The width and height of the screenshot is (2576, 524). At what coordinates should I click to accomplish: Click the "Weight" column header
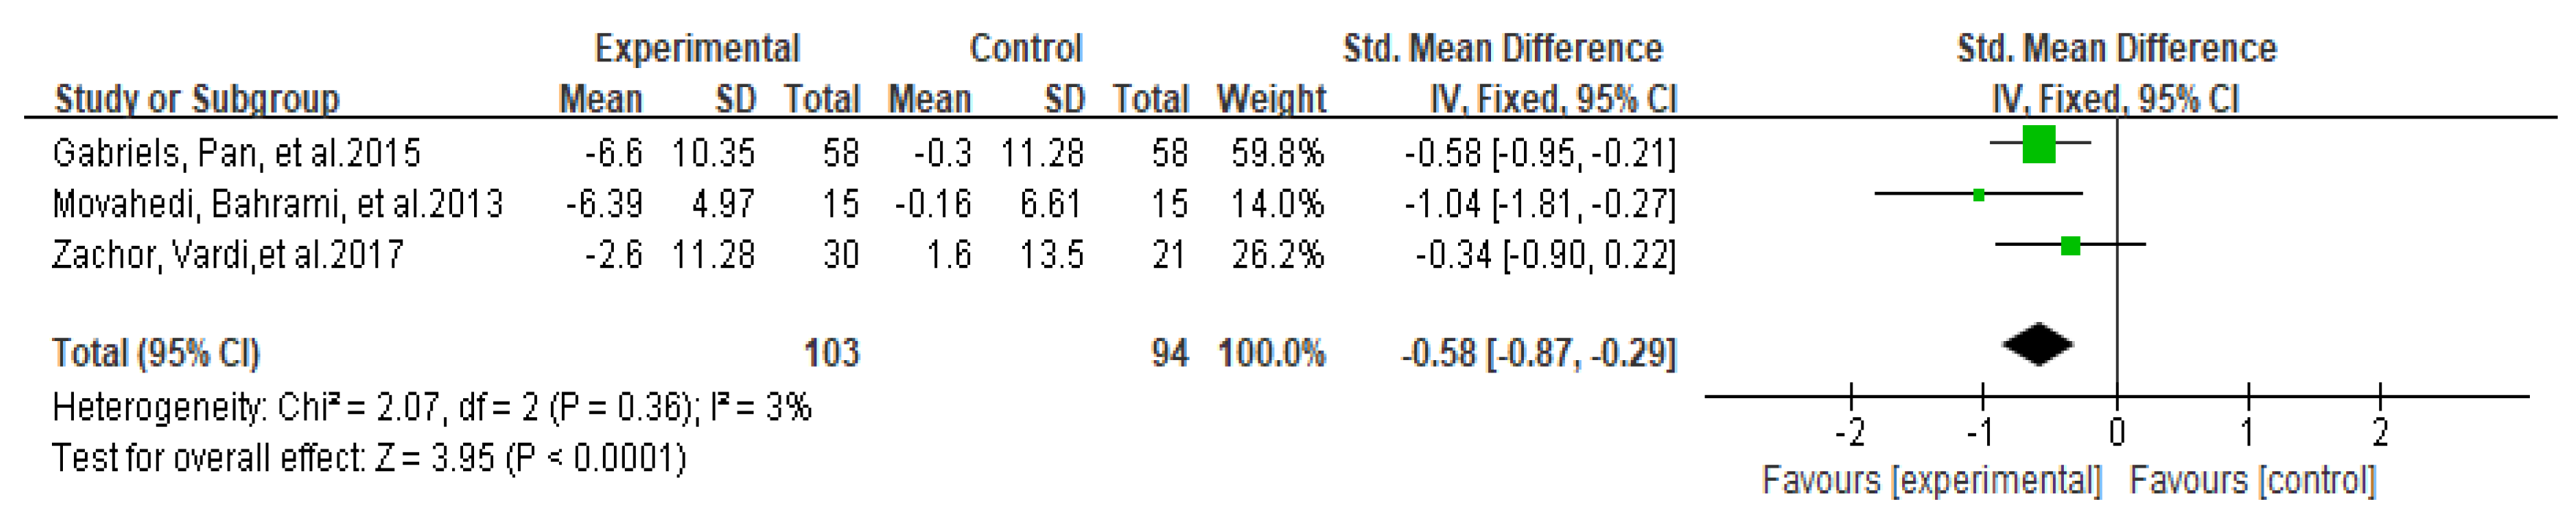click(x=1271, y=99)
